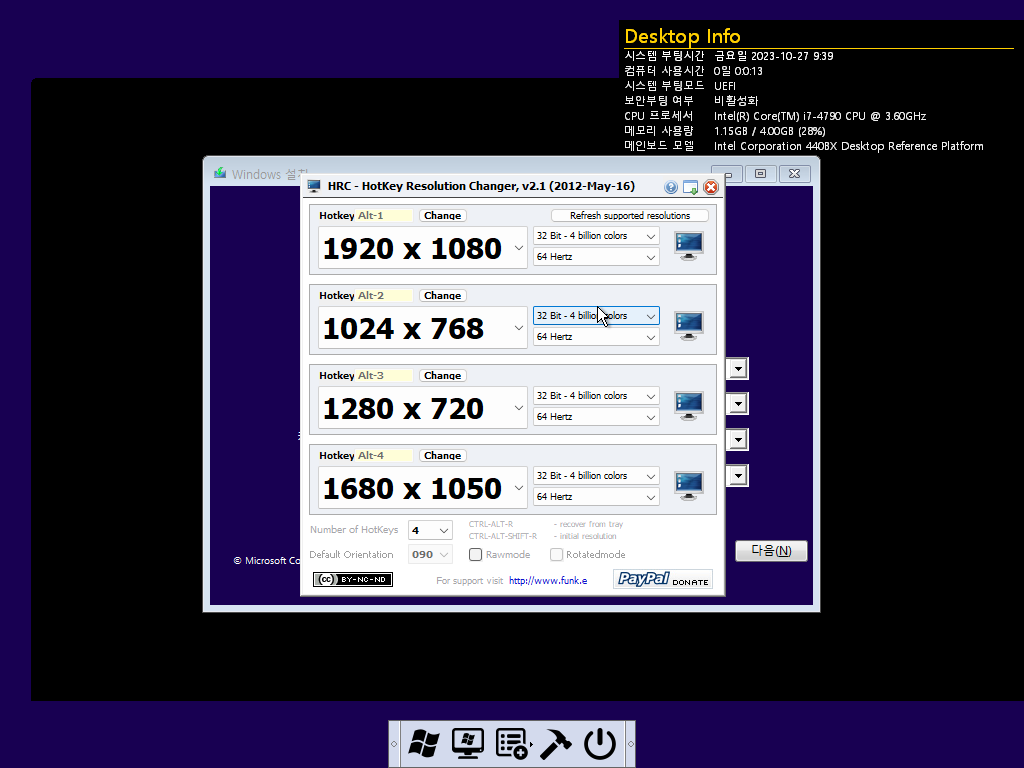The height and width of the screenshot is (768, 1024).
Task: Click the Alt-3 hotkey field
Action: [384, 376]
